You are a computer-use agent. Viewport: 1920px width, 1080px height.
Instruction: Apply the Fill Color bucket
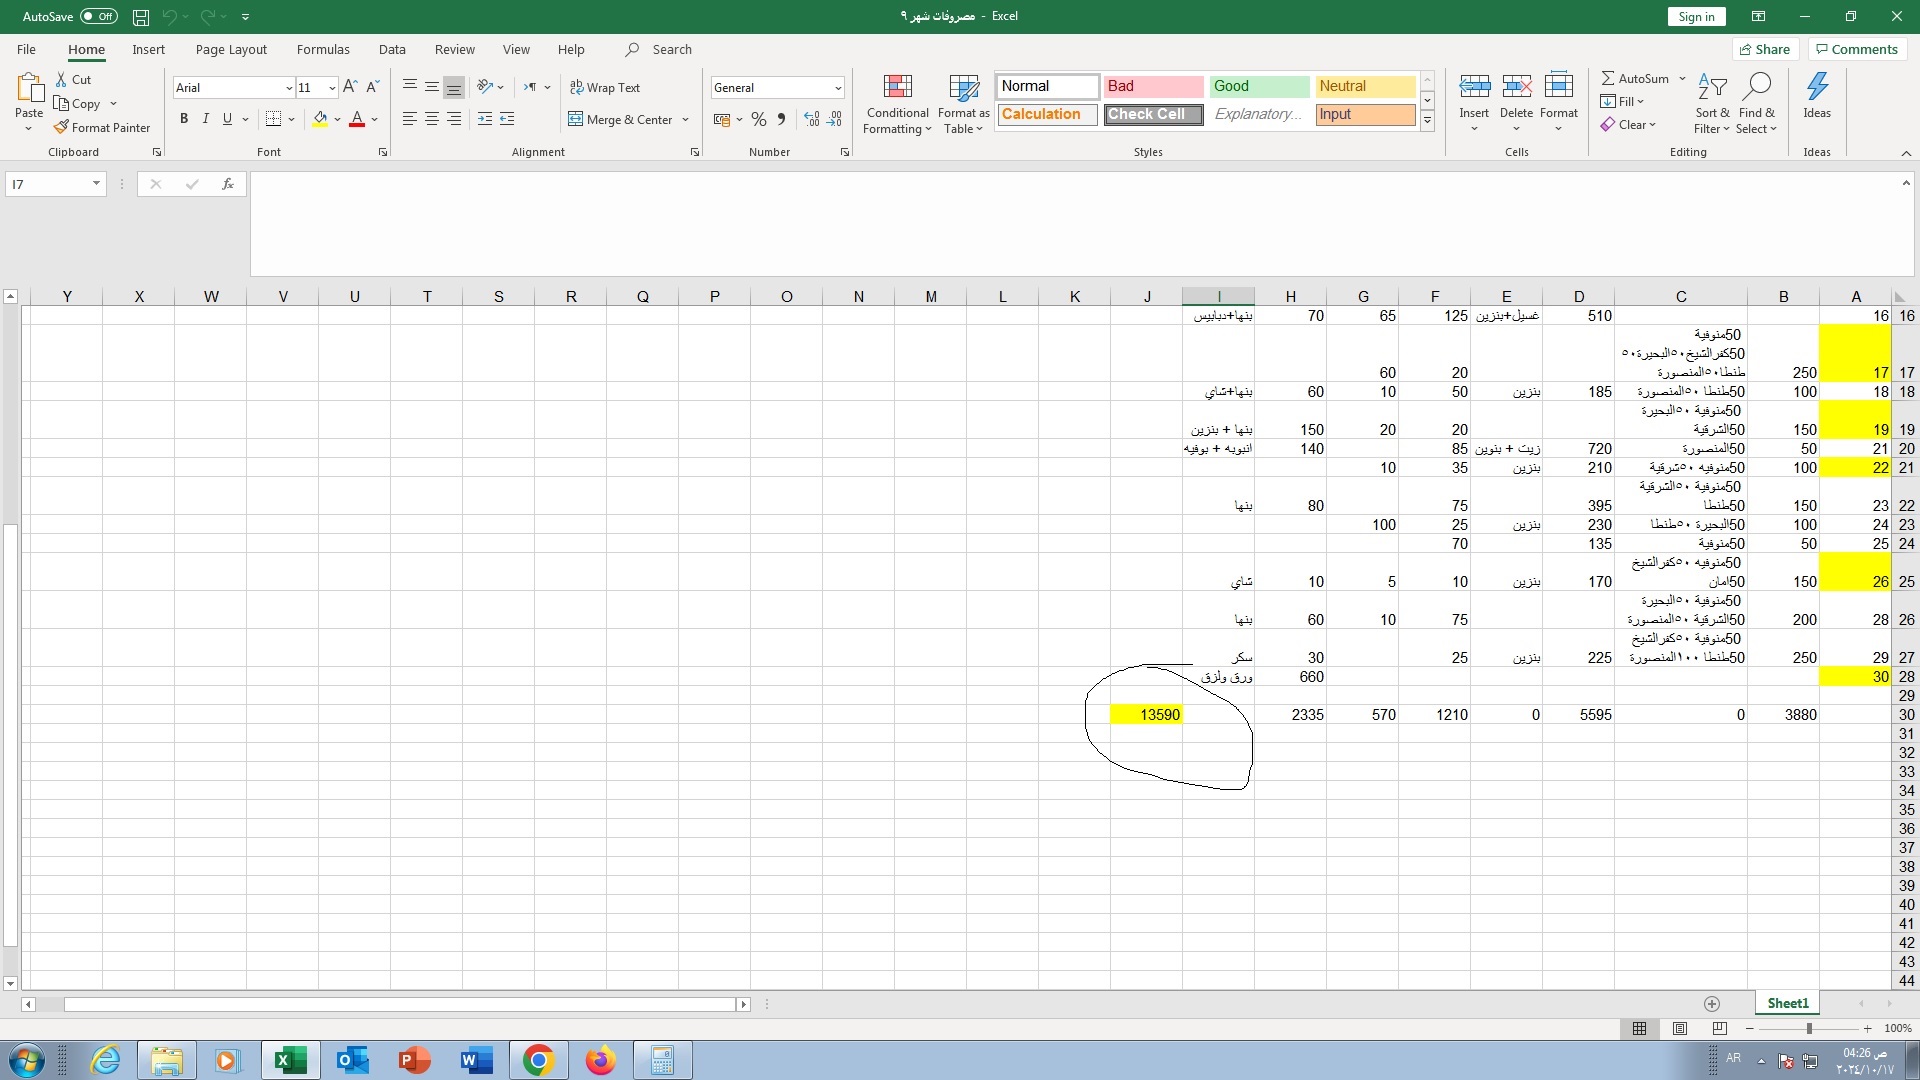[x=320, y=119]
